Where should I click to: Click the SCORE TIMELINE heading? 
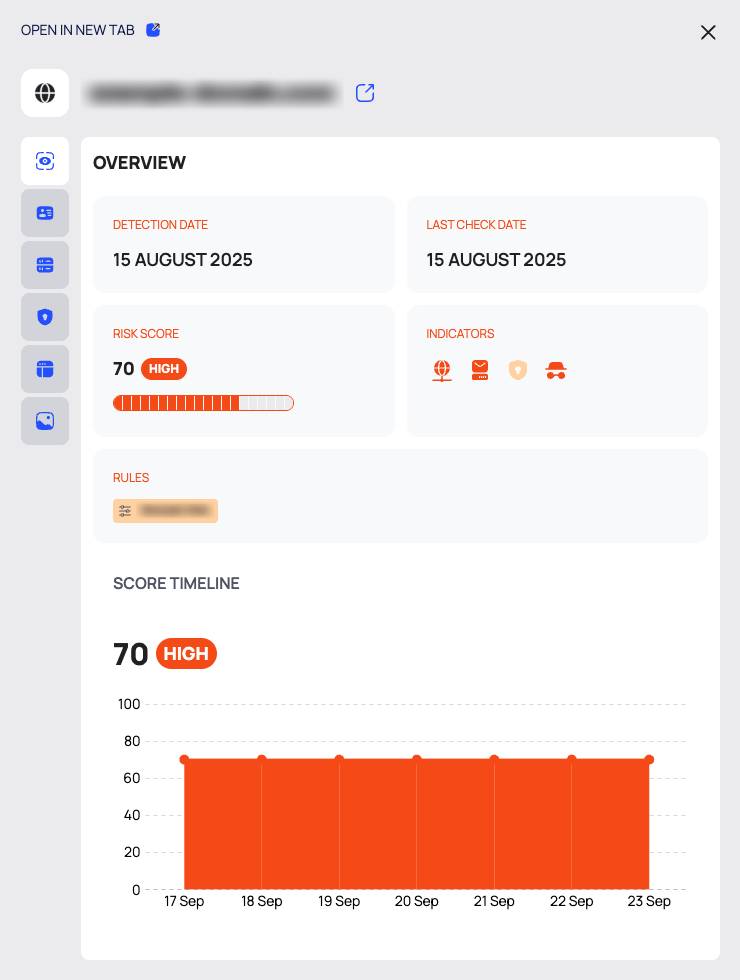click(176, 583)
